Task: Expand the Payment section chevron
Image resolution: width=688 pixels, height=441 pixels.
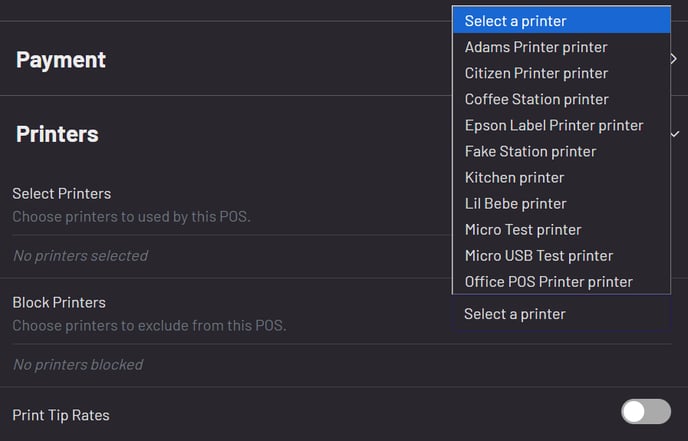Action: [674, 59]
